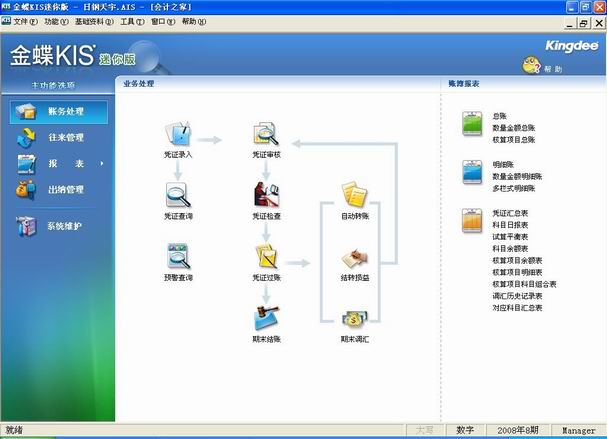607x439 pixels.
Task: Open the 工具(T) menu
Action: pyautogui.click(x=132, y=22)
